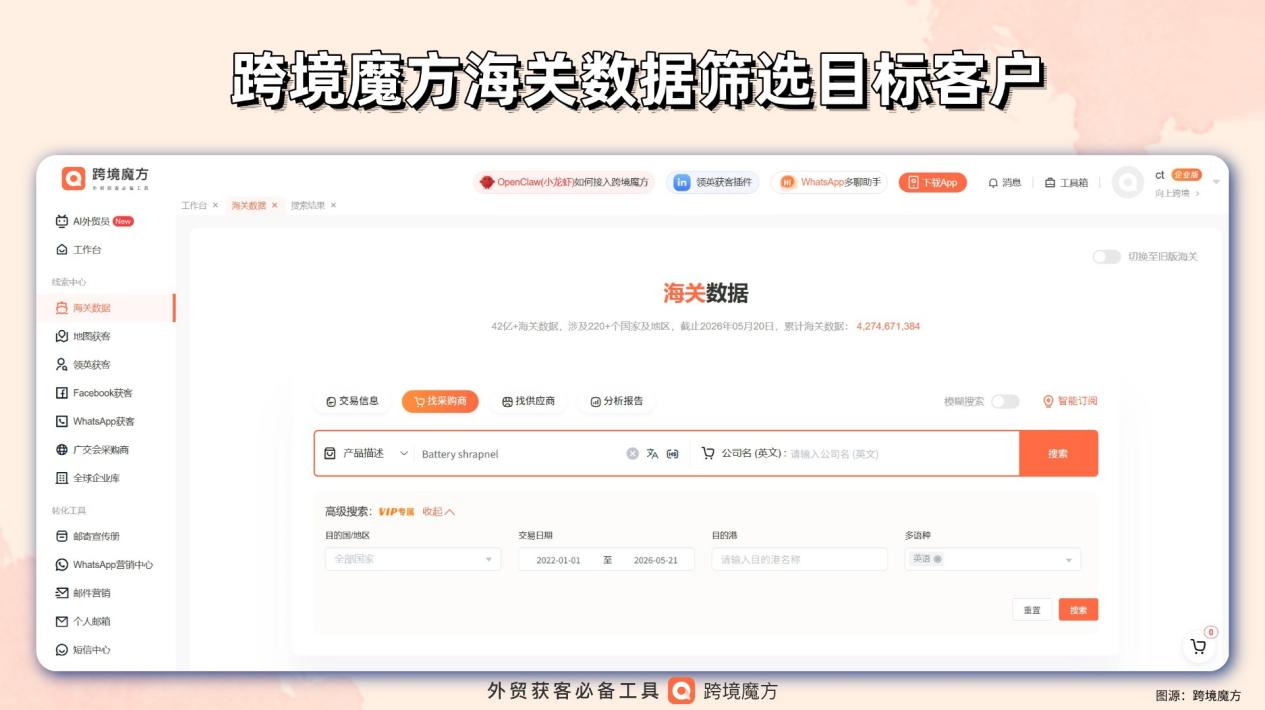Close the 搜索结果 tab
The image size is (1265, 710).
click(334, 205)
